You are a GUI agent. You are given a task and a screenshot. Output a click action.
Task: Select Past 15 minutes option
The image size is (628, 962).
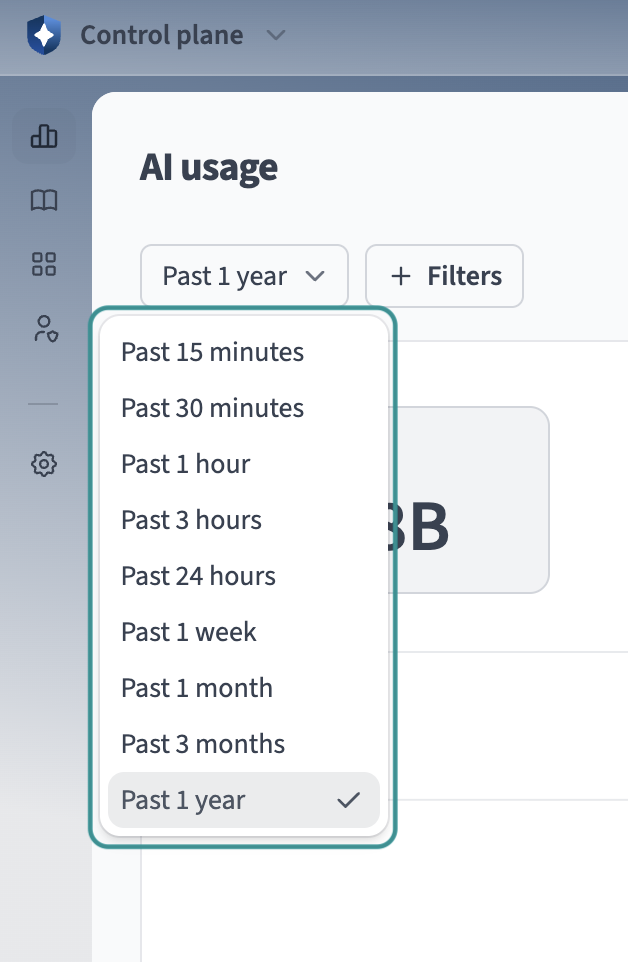[x=244, y=352]
